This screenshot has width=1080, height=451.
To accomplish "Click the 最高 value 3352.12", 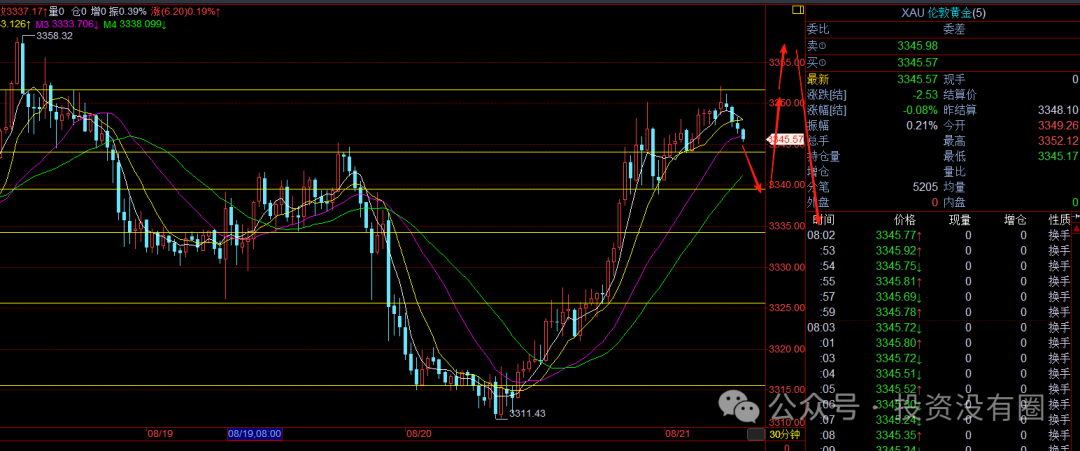I will tap(1057, 141).
